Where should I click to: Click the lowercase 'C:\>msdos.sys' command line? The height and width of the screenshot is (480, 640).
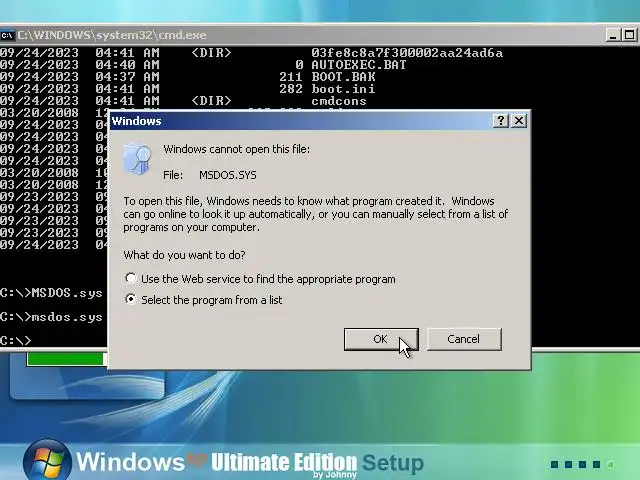51,317
